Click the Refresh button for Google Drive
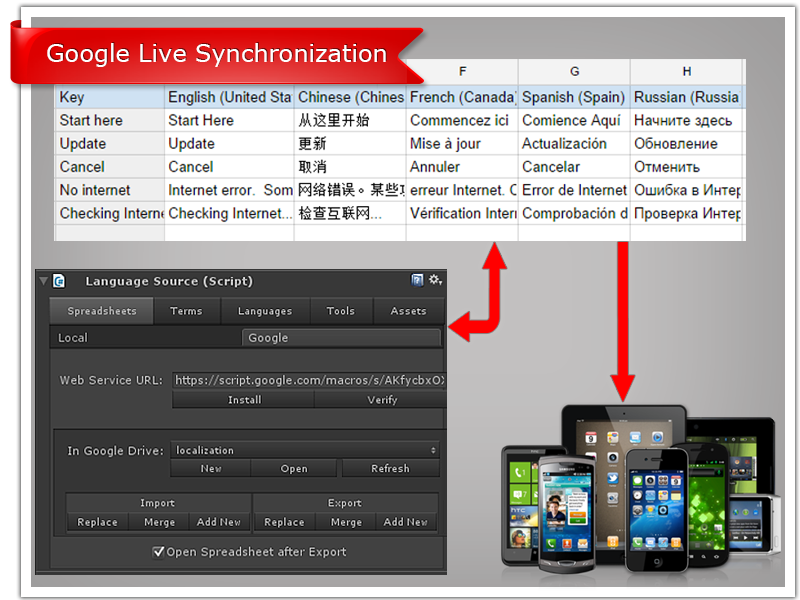Viewport: 800px width, 600px height. pyautogui.click(x=390, y=468)
